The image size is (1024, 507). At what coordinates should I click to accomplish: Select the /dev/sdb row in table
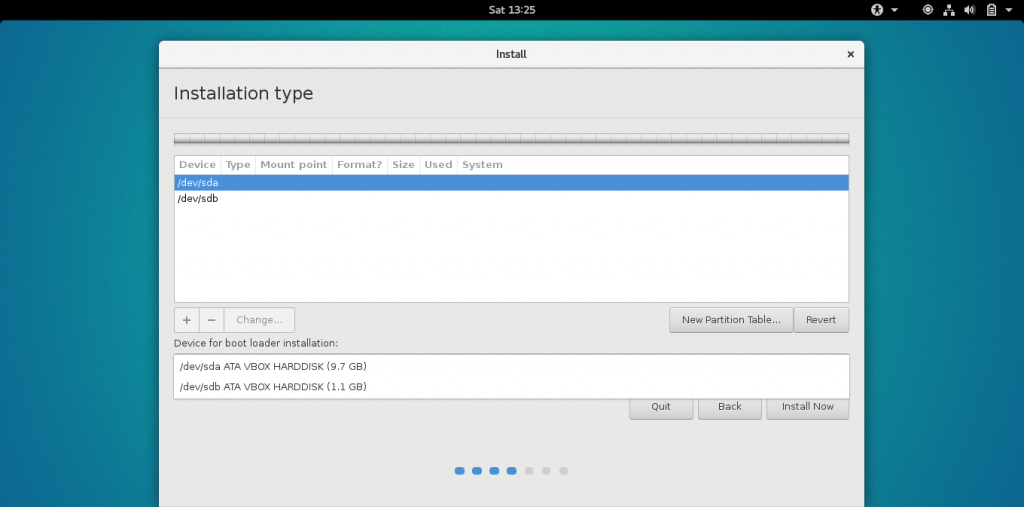(x=511, y=199)
